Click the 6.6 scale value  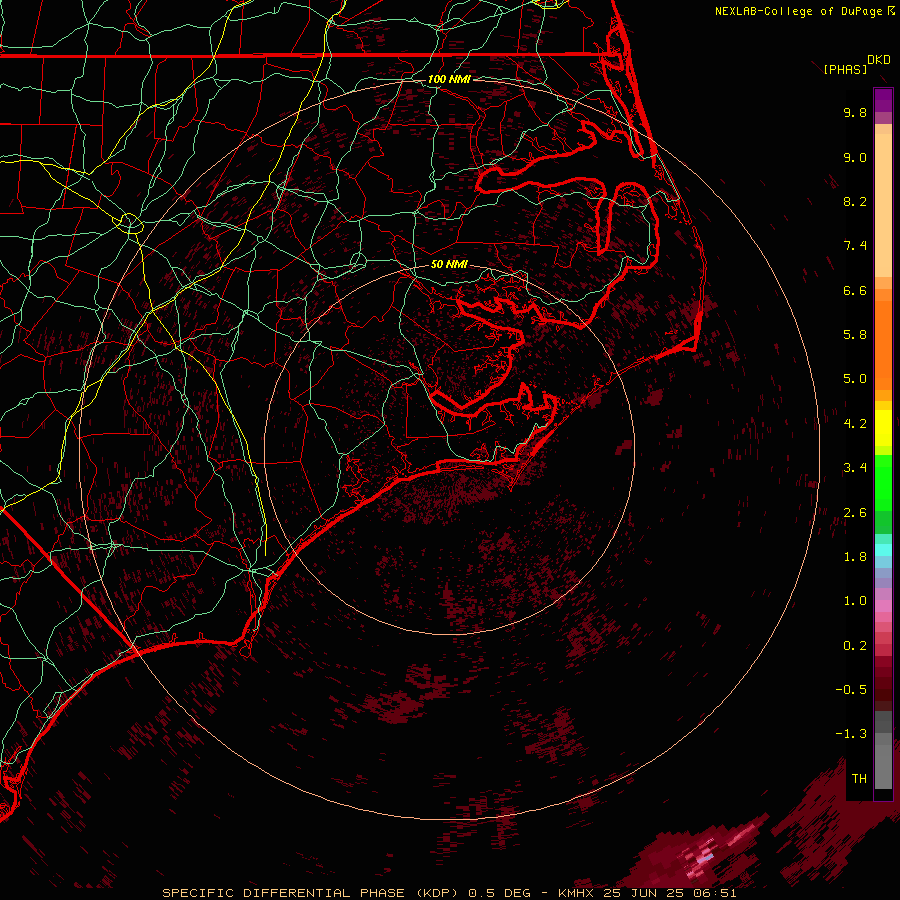tap(855, 290)
